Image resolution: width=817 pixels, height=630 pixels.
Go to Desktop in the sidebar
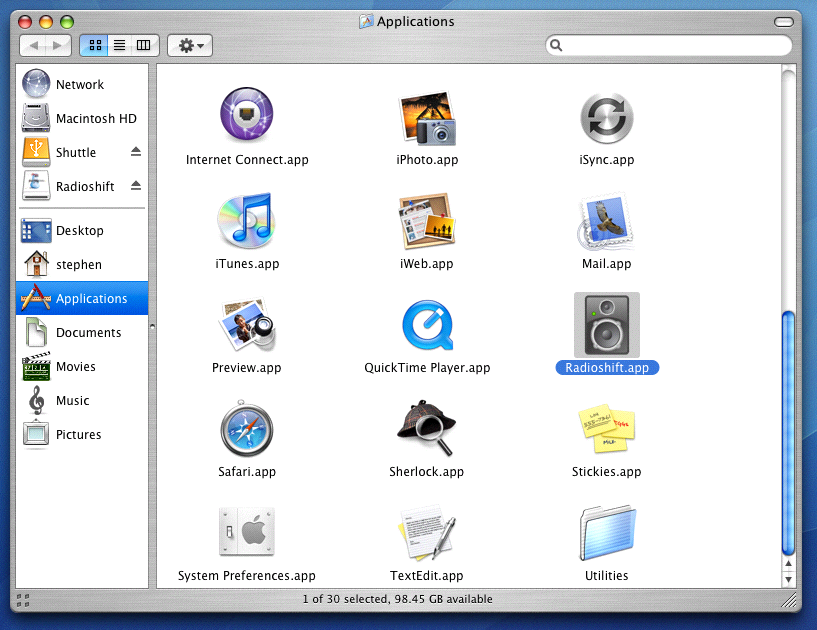pyautogui.click(x=82, y=230)
